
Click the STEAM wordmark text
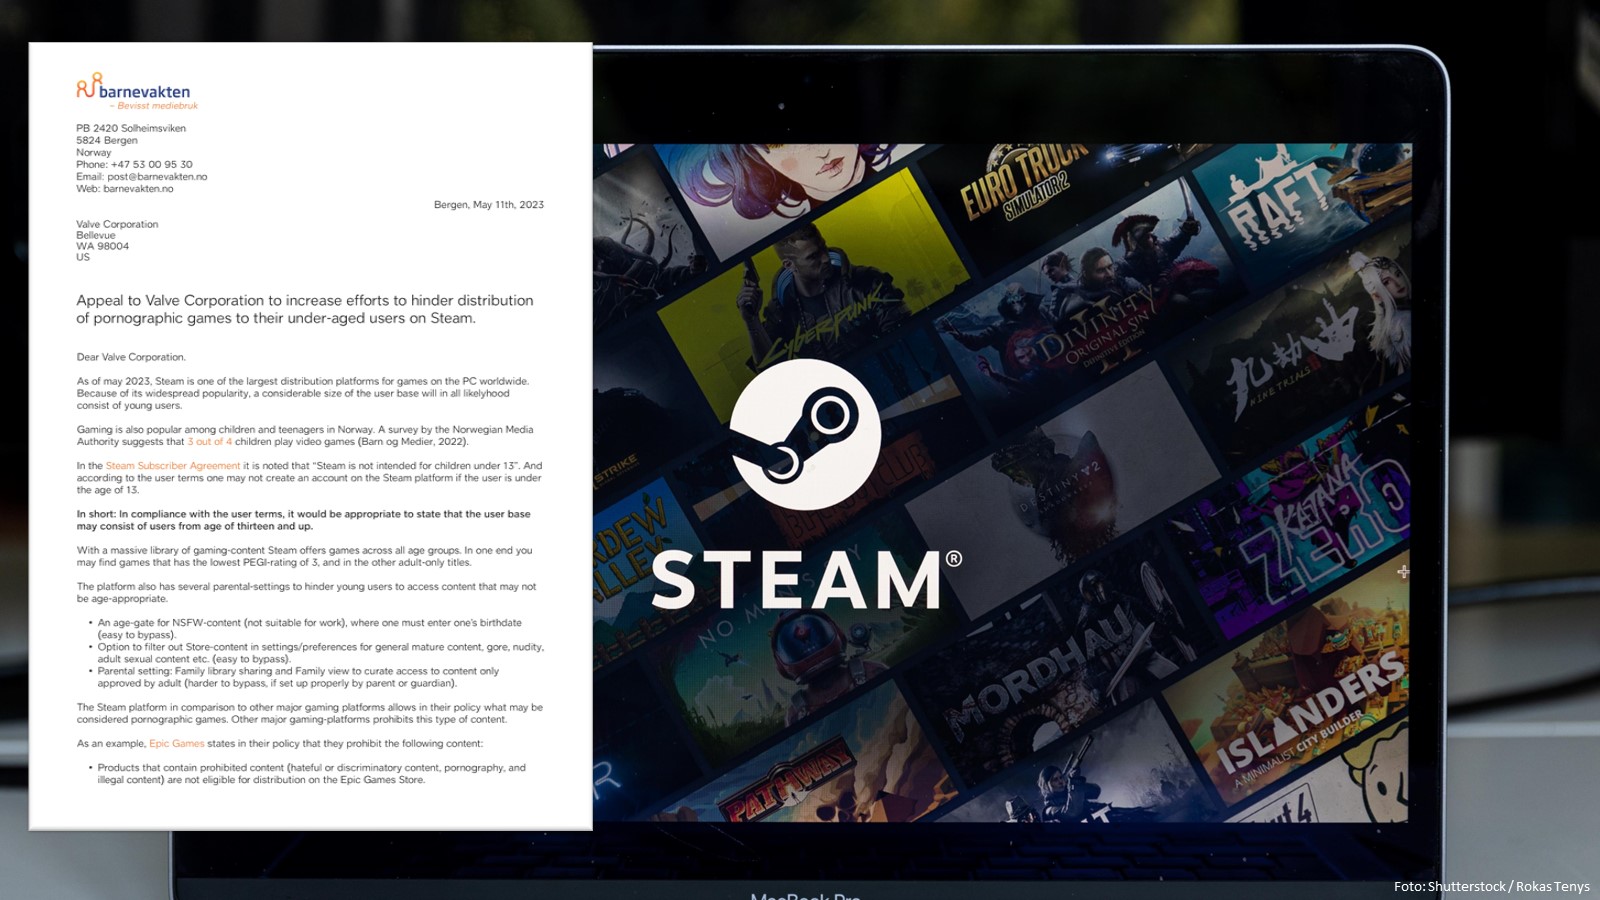click(x=800, y=580)
